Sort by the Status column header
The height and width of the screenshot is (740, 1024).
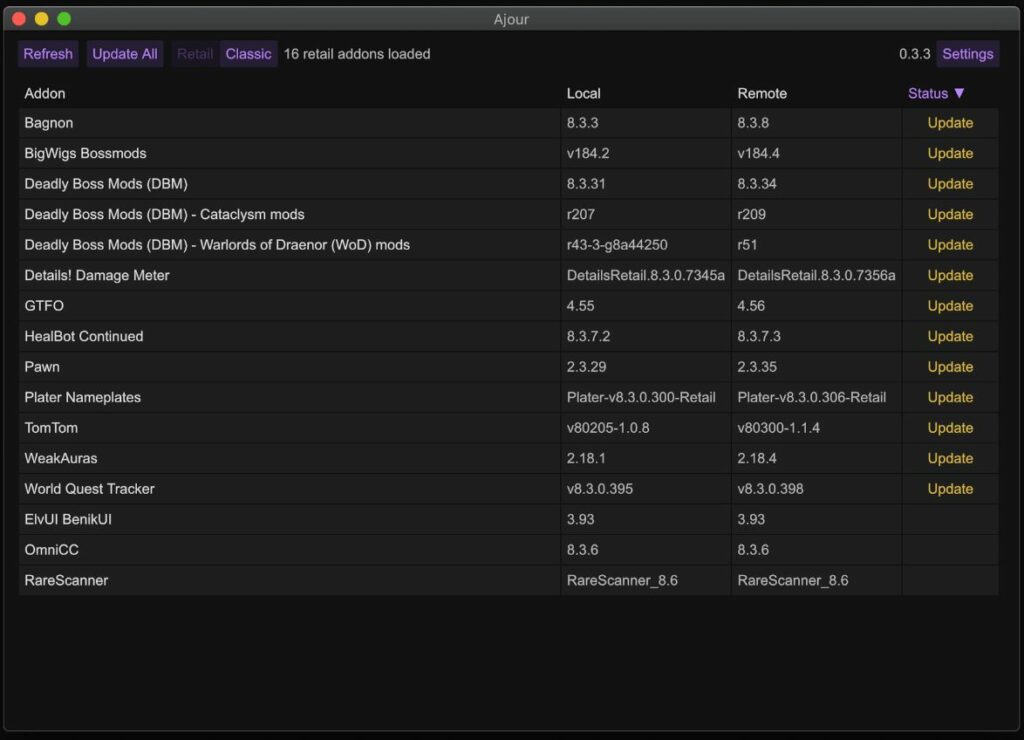click(x=935, y=93)
